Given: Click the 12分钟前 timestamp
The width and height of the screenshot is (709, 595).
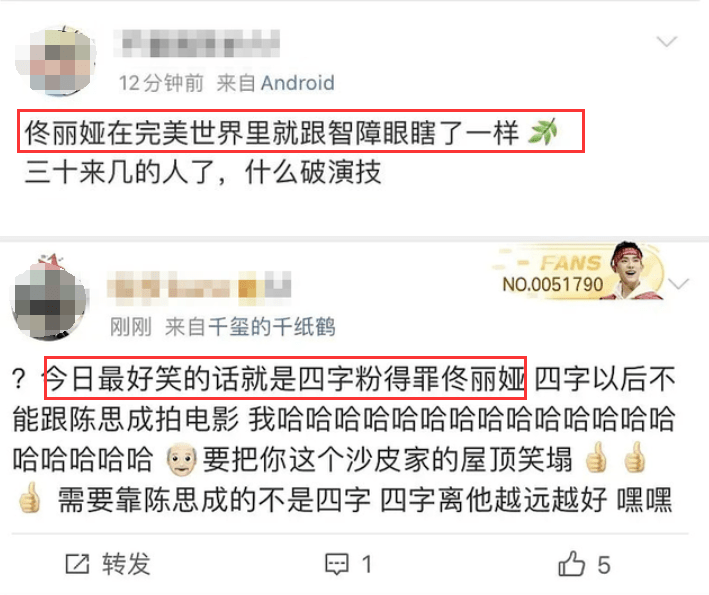Looking at the screenshot, I should pyautogui.click(x=161, y=83).
